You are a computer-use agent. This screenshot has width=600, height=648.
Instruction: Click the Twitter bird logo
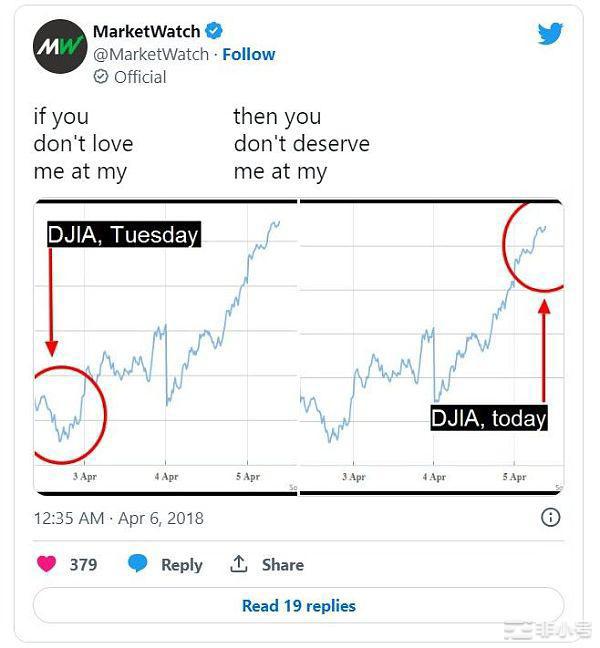click(x=550, y=34)
